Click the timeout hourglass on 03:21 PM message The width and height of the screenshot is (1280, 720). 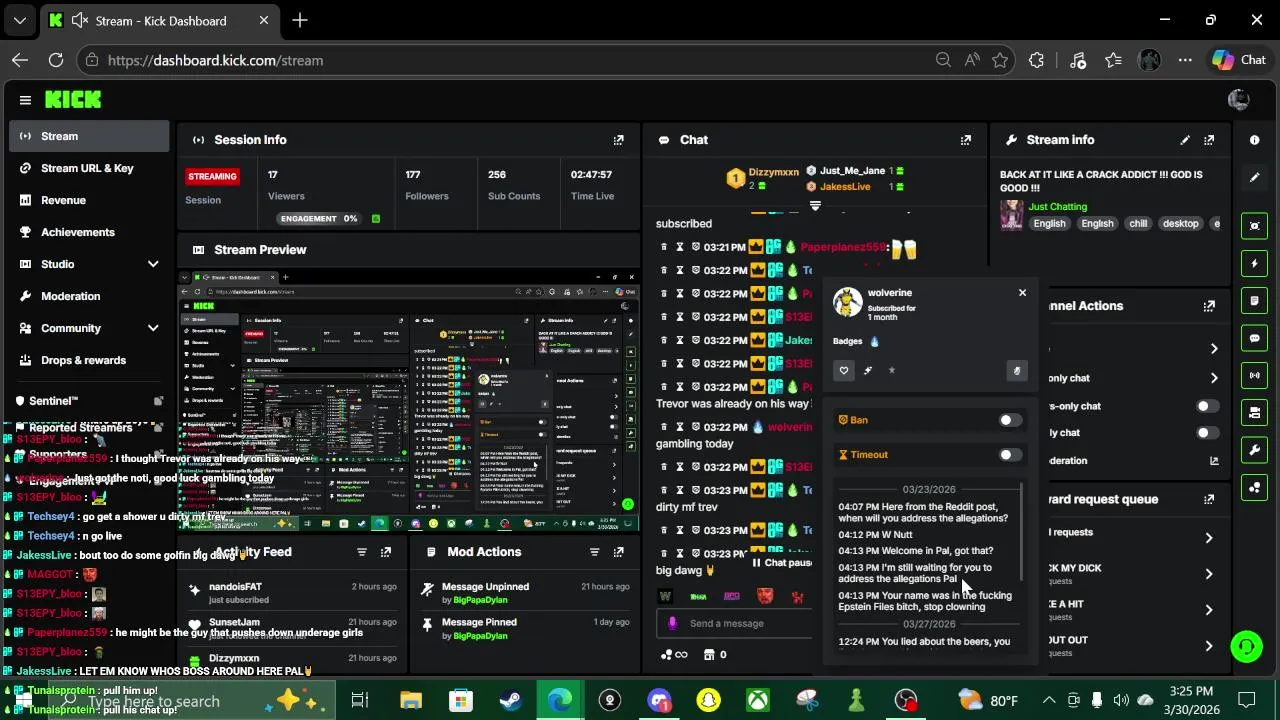tap(680, 247)
